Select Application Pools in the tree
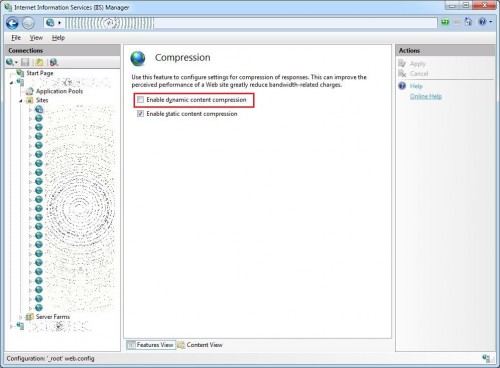The width and height of the screenshot is (500, 368). [59, 91]
